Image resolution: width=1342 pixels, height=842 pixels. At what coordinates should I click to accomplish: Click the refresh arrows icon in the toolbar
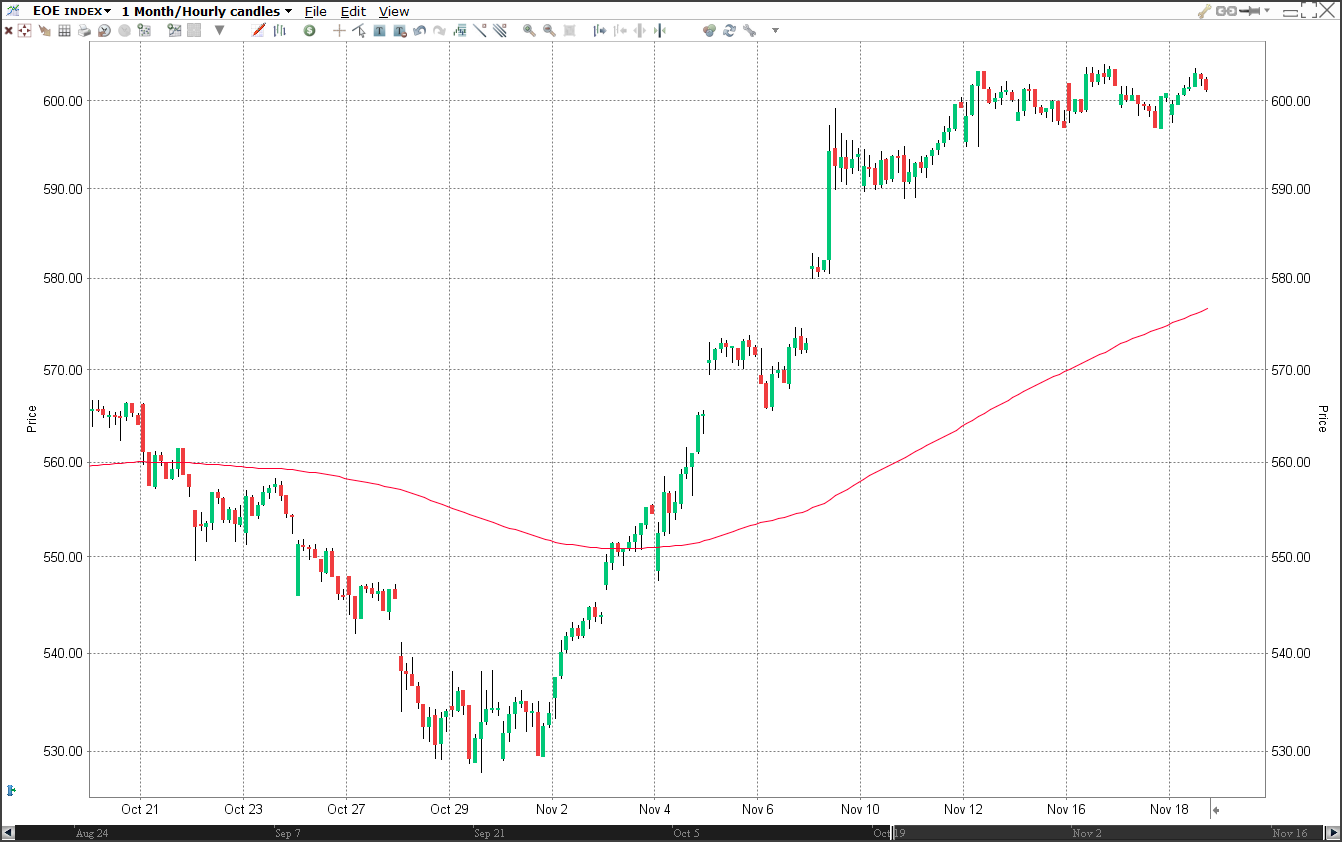[x=730, y=31]
